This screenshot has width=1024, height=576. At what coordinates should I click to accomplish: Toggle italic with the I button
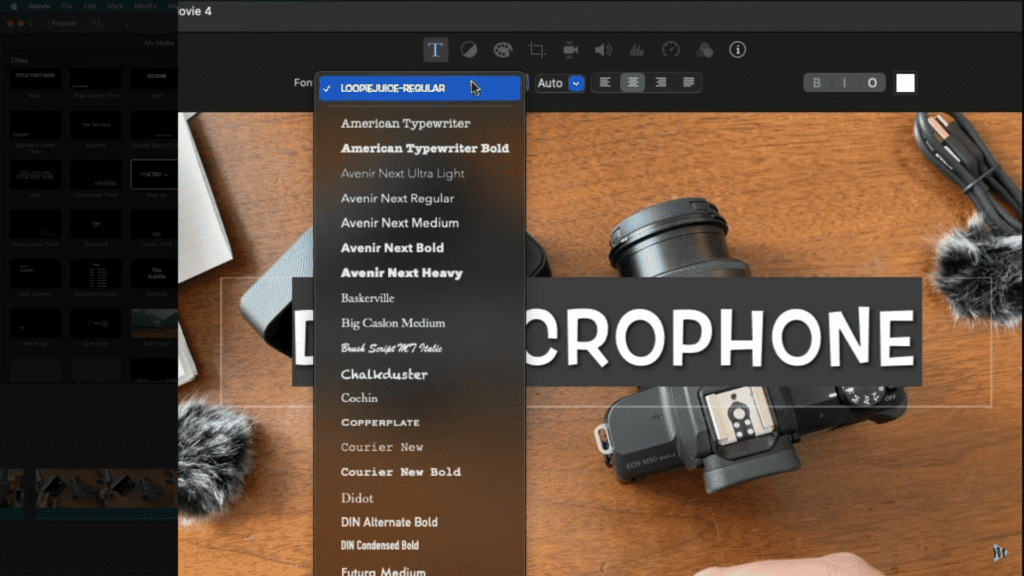click(x=844, y=83)
